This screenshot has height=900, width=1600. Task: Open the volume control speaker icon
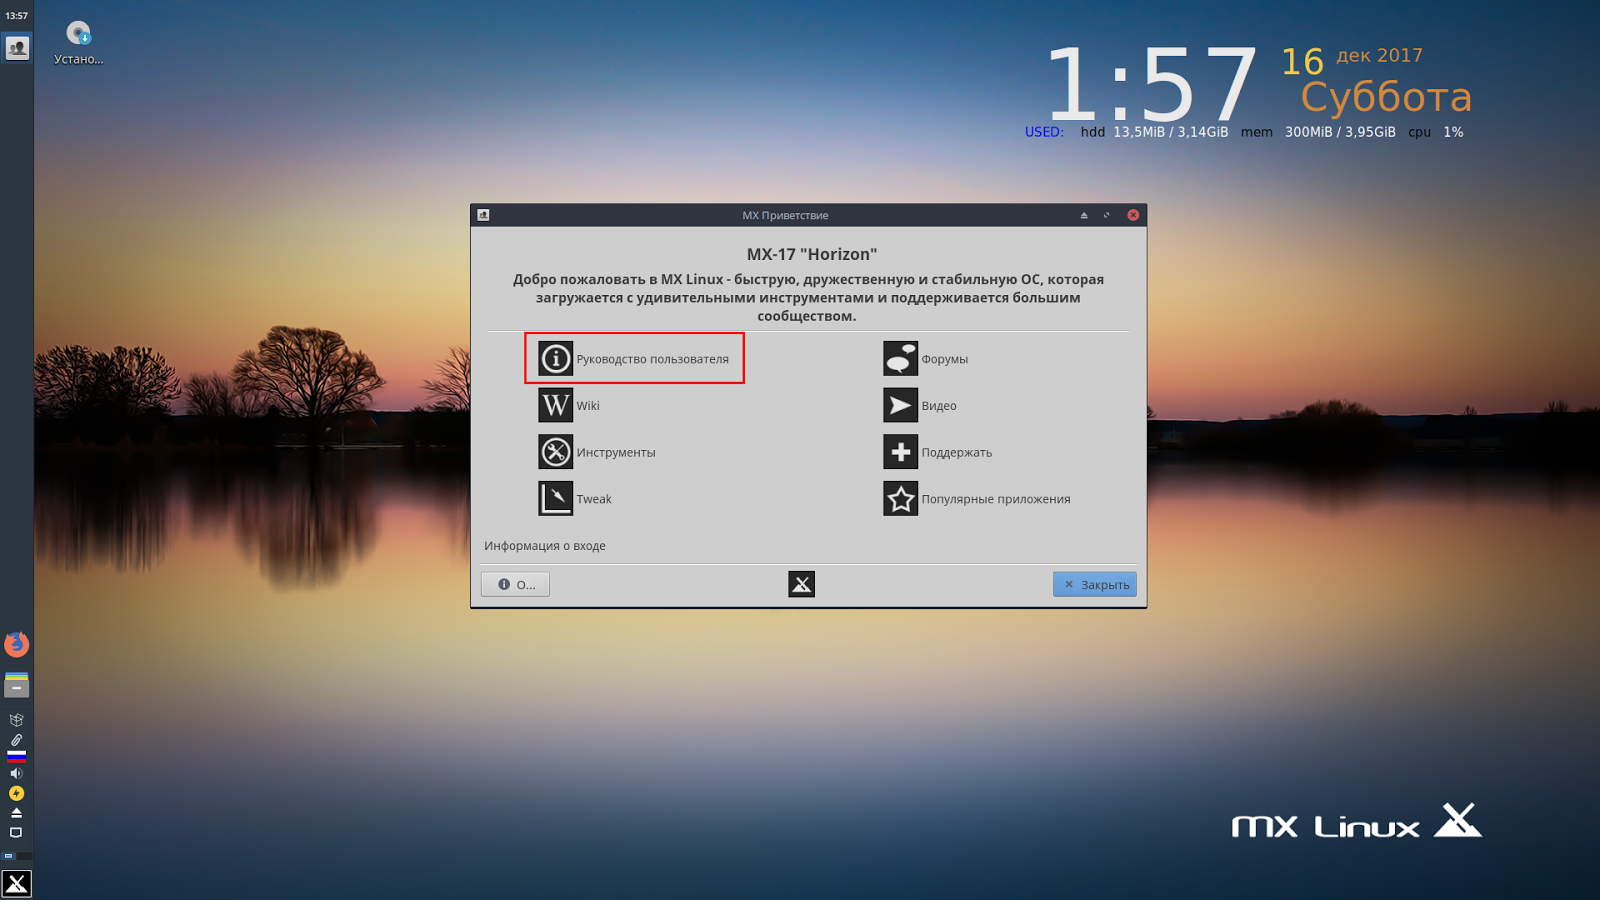coord(16,772)
